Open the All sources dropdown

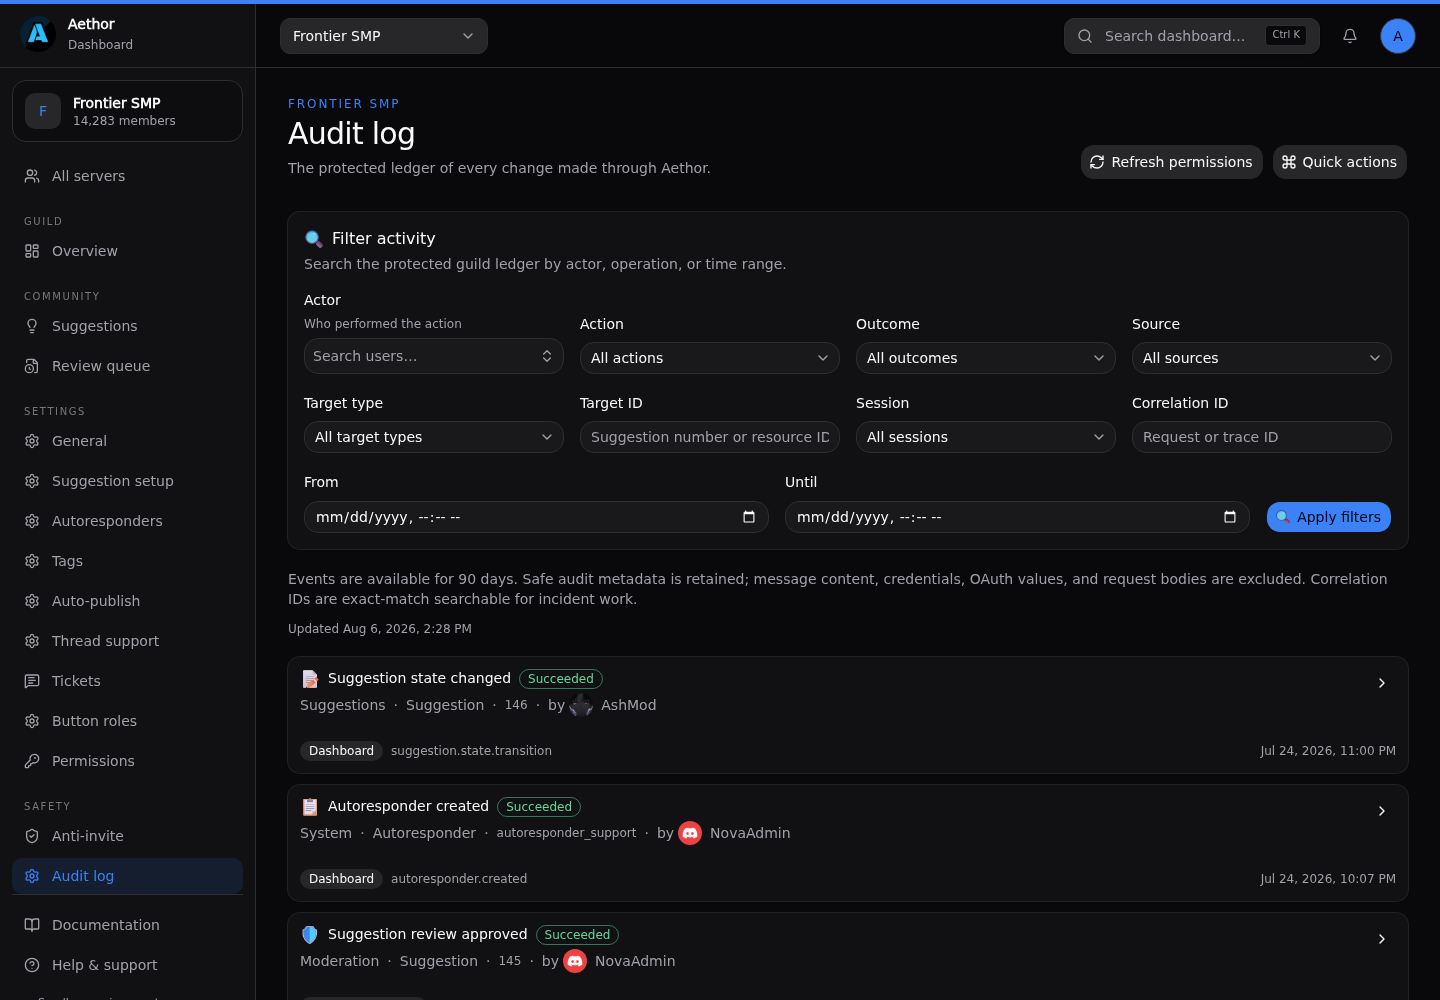(1262, 358)
